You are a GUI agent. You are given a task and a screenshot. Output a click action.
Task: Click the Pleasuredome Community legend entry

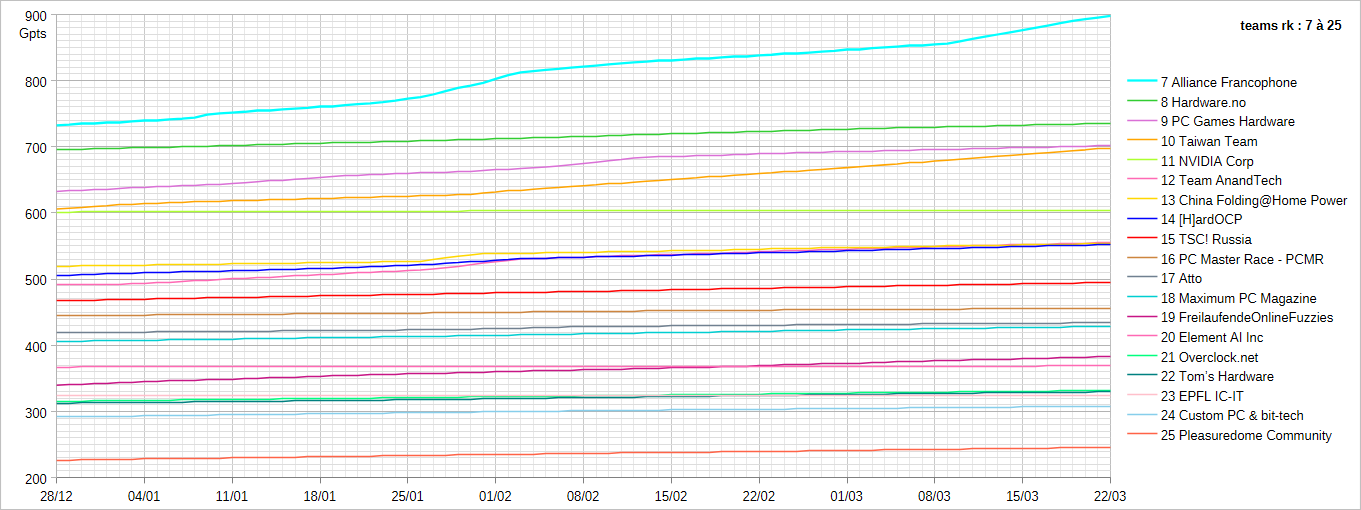[1246, 435]
